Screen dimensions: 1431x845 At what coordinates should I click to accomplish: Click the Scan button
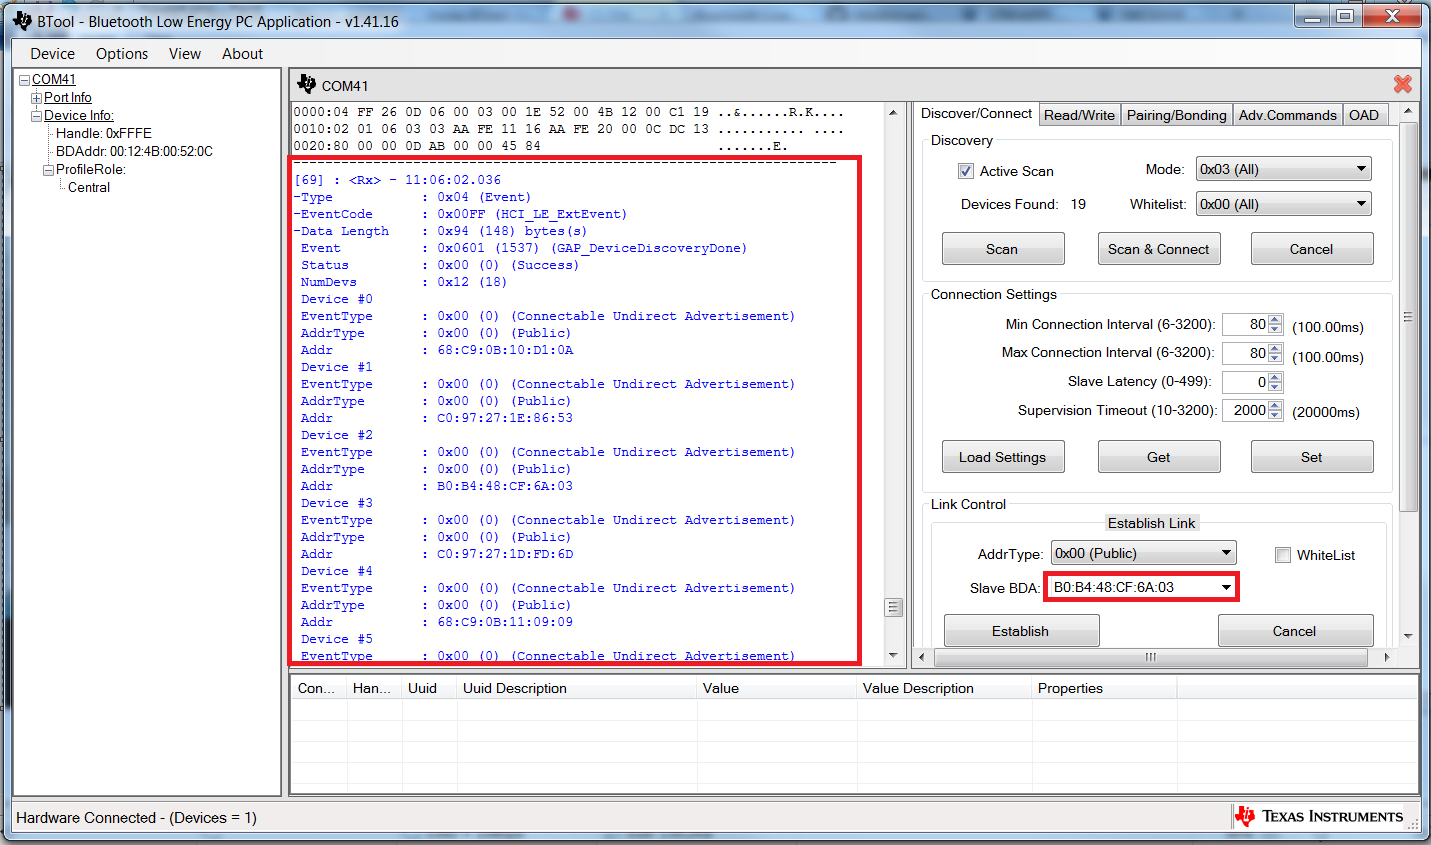coord(1002,248)
